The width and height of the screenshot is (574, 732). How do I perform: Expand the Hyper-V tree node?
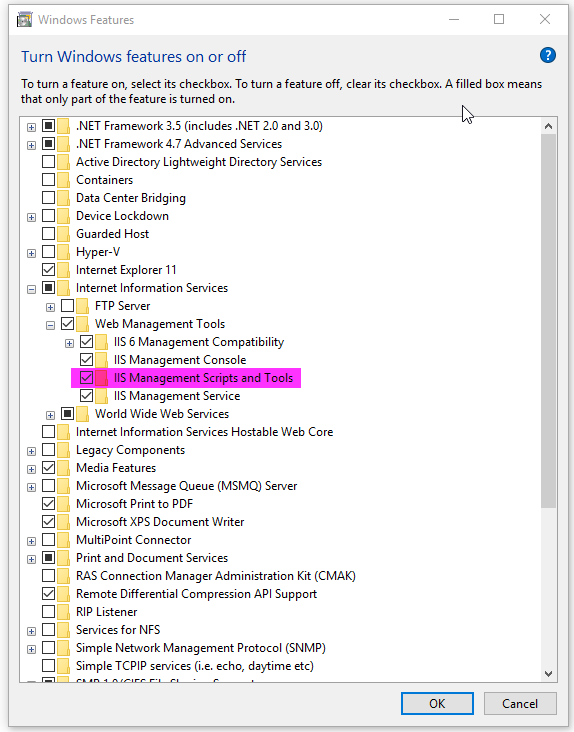(x=31, y=253)
